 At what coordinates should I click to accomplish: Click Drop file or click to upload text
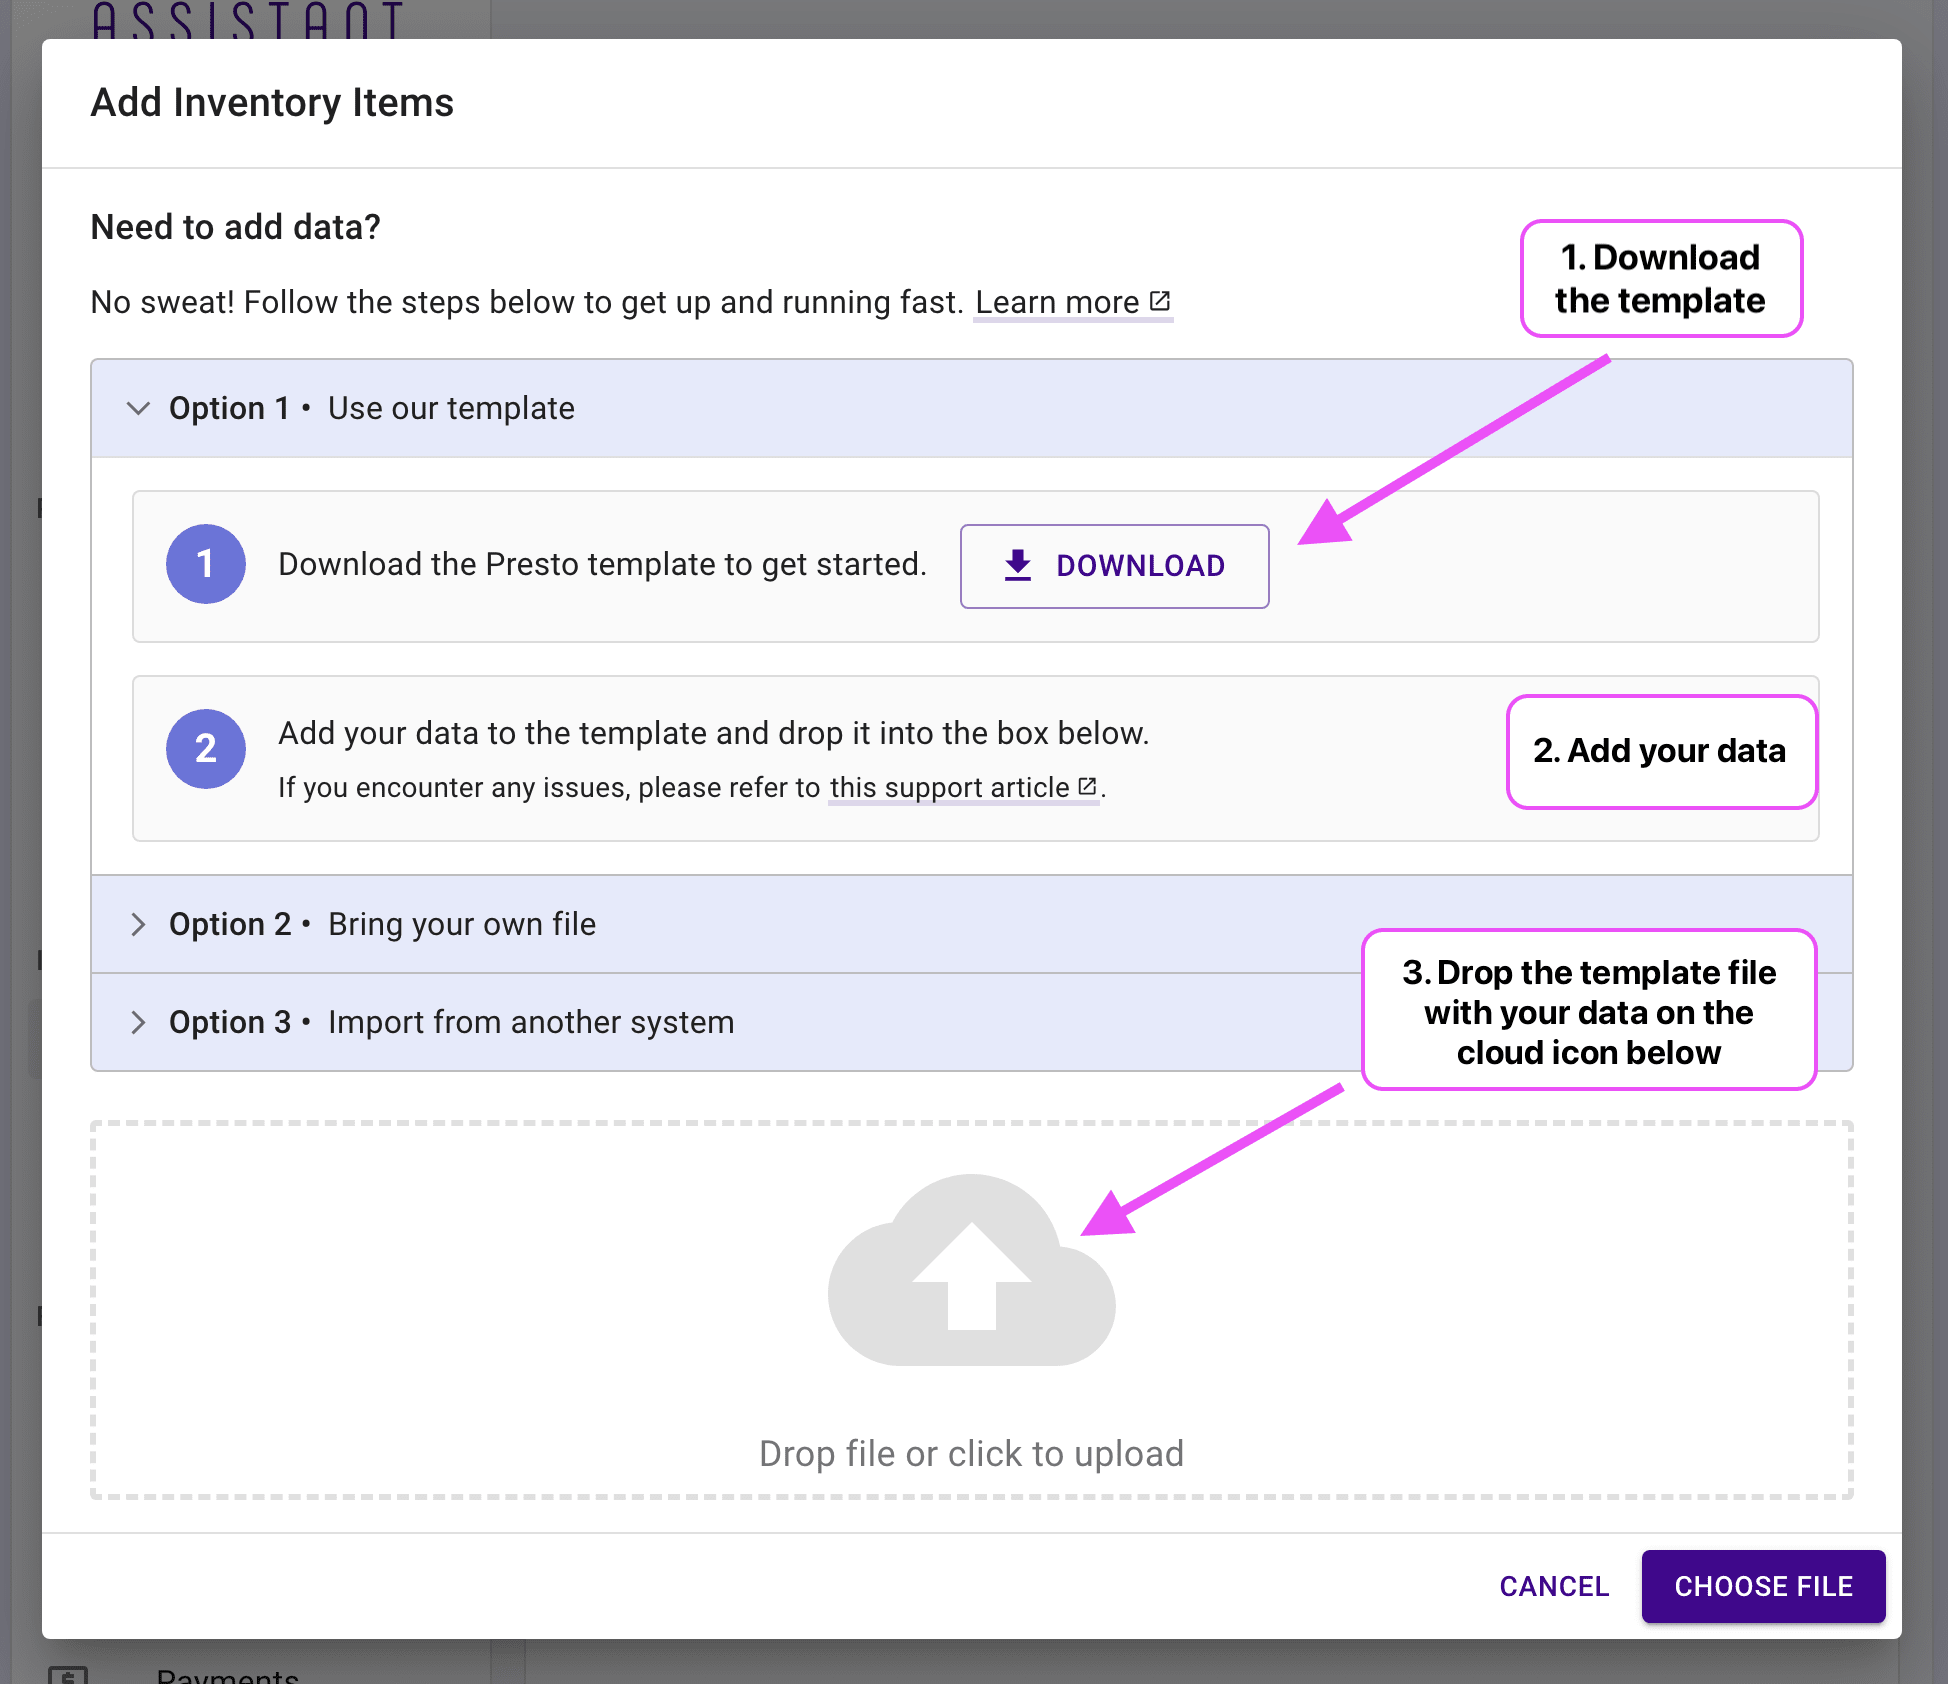(x=971, y=1453)
